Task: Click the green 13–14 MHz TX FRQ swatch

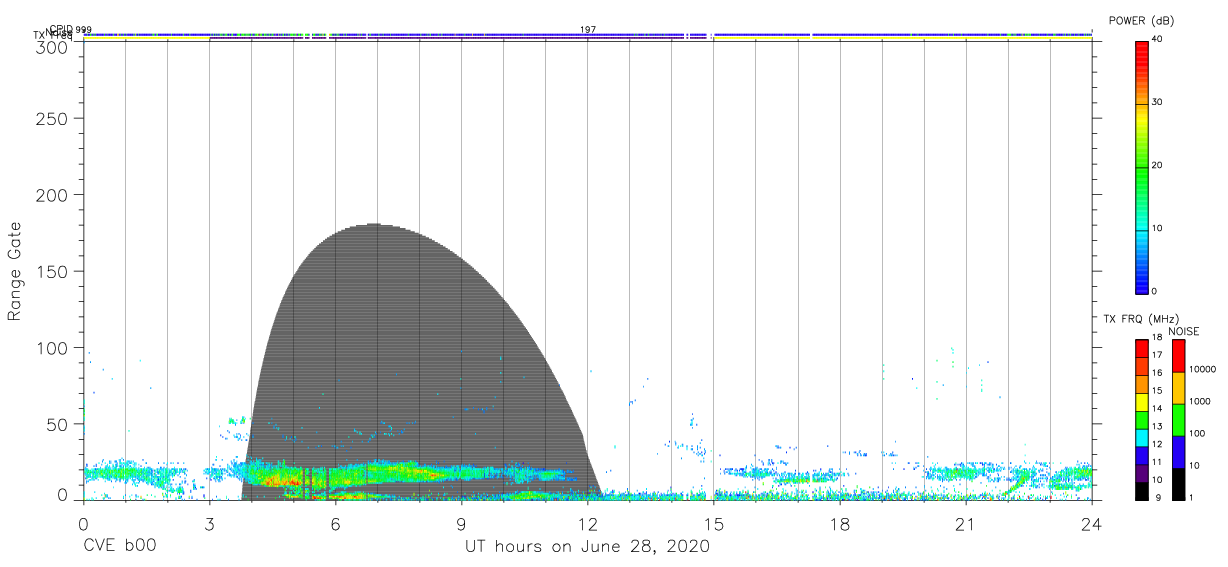Action: click(1141, 419)
